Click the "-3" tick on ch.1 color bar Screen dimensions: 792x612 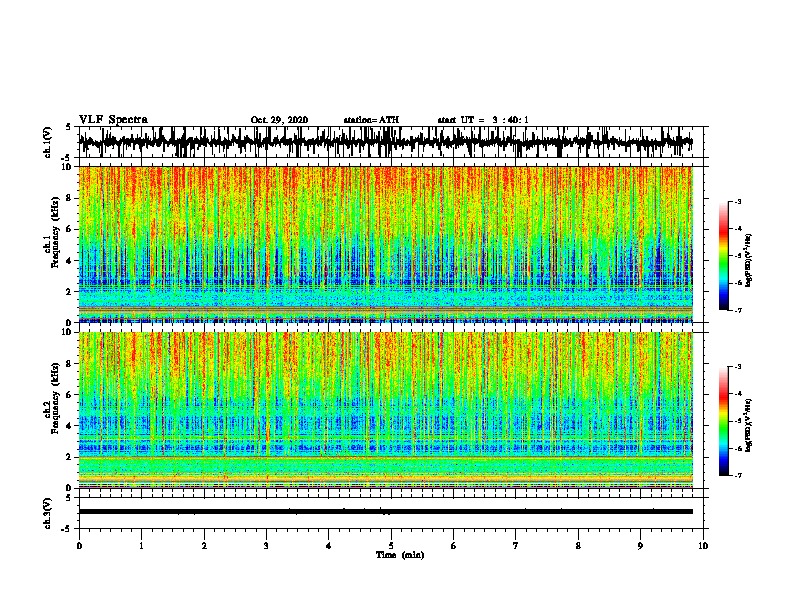pyautogui.click(x=738, y=201)
